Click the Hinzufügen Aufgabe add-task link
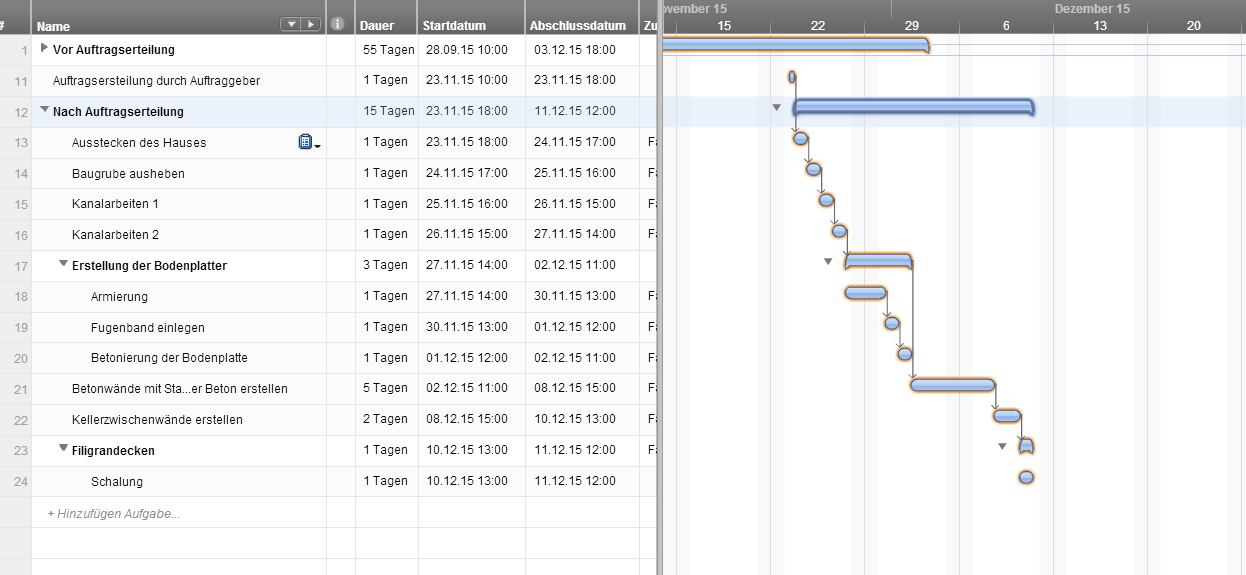The height and width of the screenshot is (575, 1246). 113,513
